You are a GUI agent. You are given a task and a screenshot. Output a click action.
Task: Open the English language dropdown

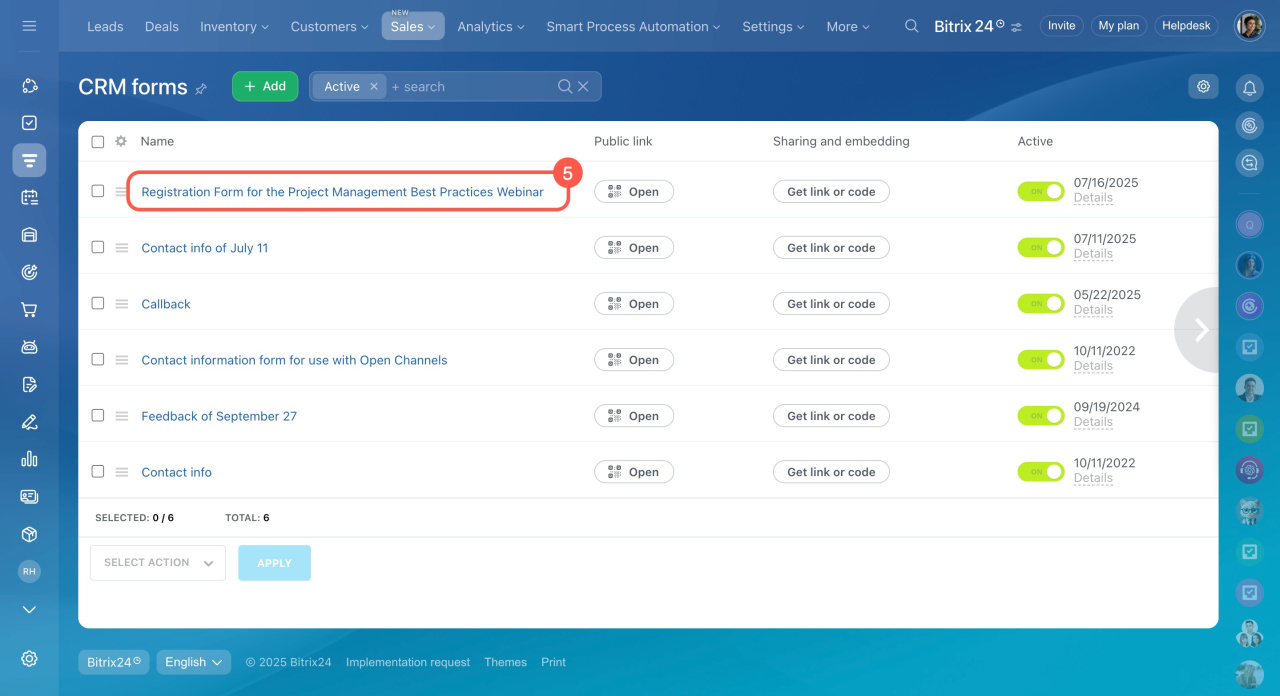193,662
